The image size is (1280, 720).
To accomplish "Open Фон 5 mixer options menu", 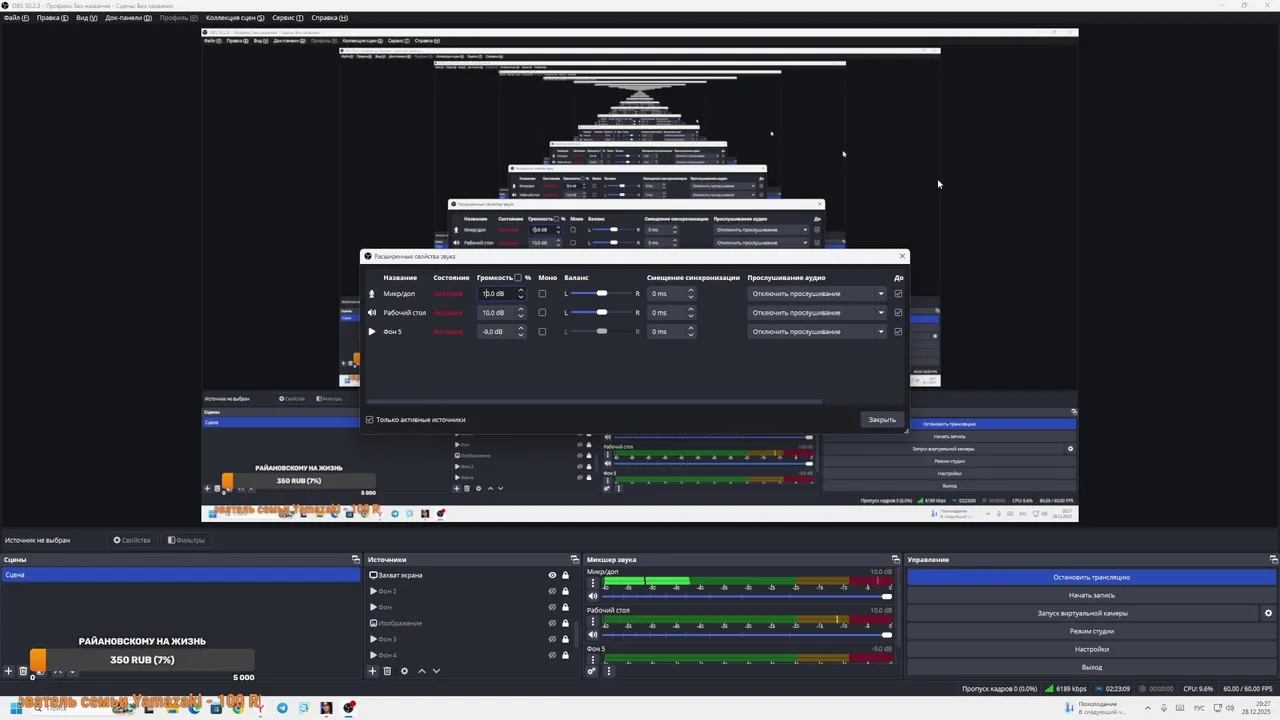I will [592, 658].
